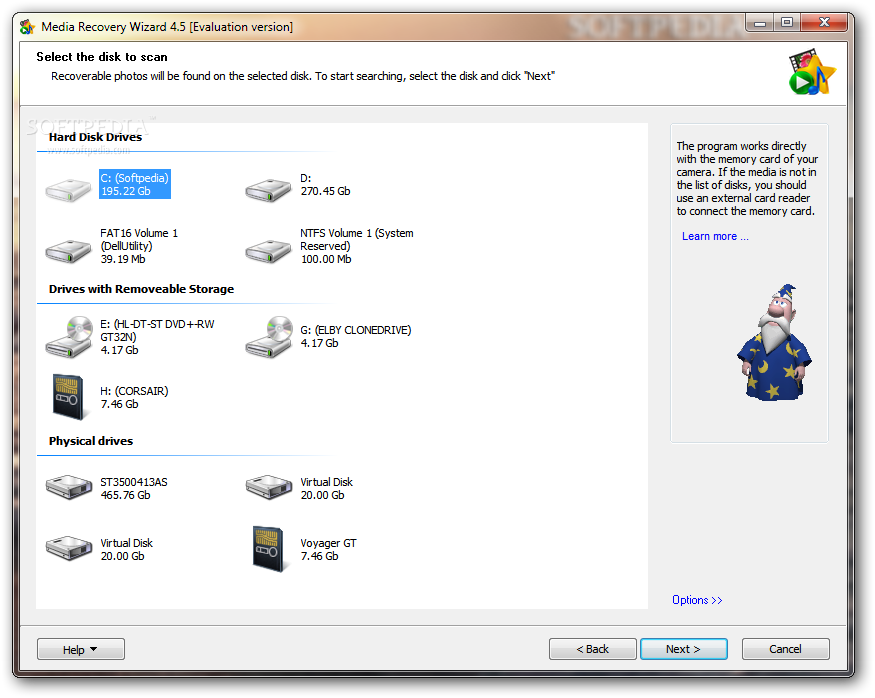Click the '465.76 Gb' size text
The height and width of the screenshot is (698, 875).
point(126,495)
